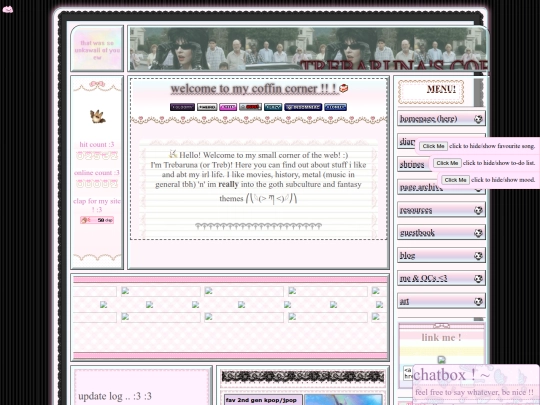Click the small pink icon in top-left corner
The width and height of the screenshot is (540, 405).
click(8, 9)
